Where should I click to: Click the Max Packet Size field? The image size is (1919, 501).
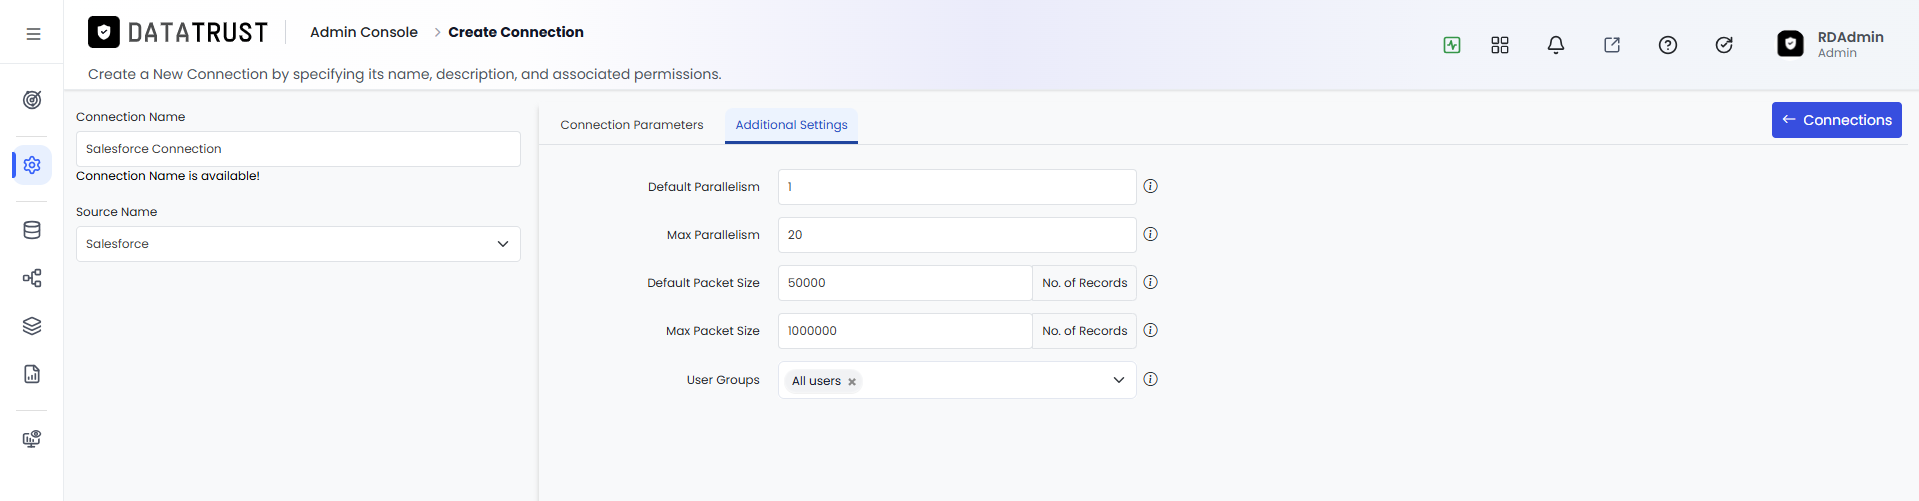tap(905, 331)
